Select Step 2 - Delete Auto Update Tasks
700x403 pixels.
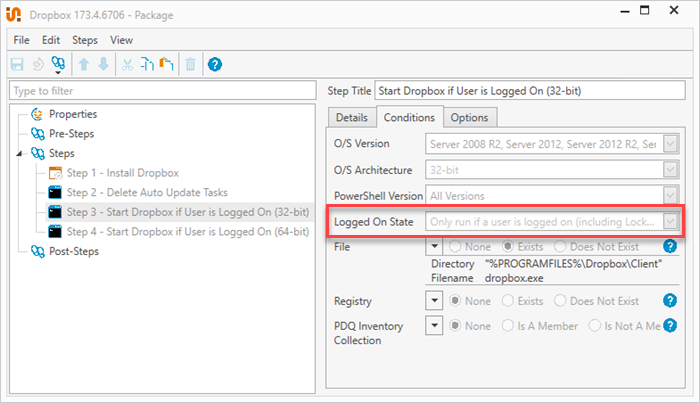coord(147,193)
